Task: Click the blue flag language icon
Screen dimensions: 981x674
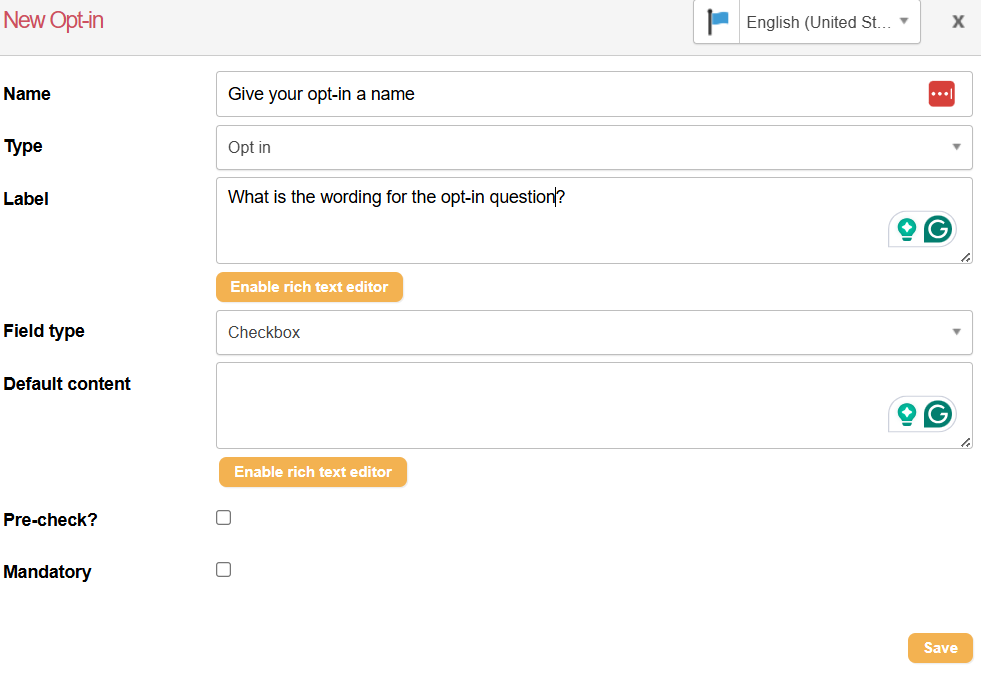Action: pyautogui.click(x=717, y=22)
